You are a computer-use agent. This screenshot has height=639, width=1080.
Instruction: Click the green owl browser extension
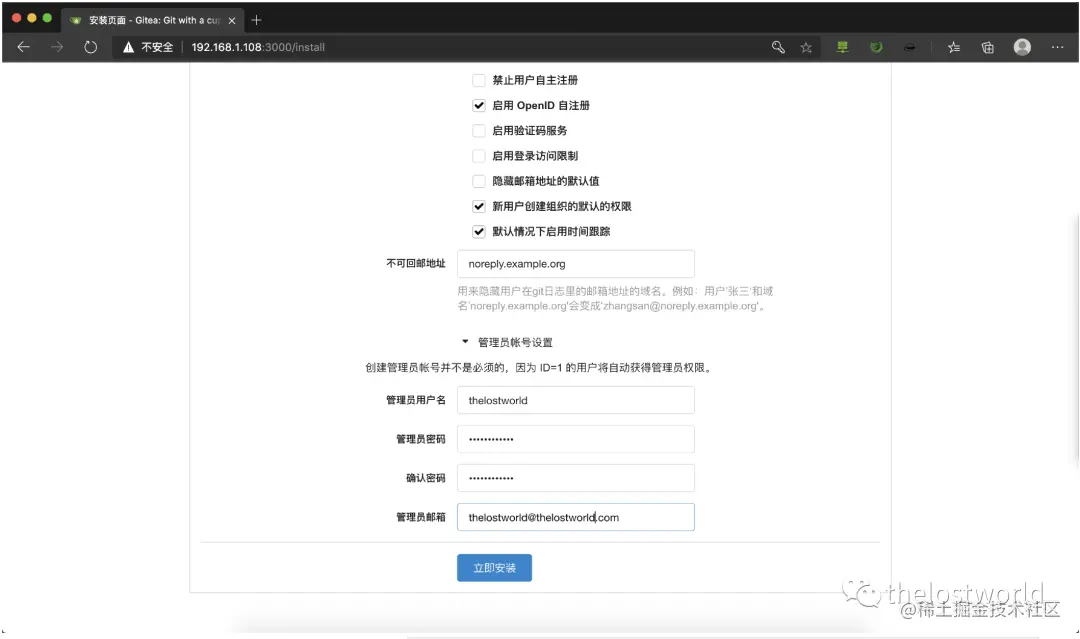(x=876, y=46)
